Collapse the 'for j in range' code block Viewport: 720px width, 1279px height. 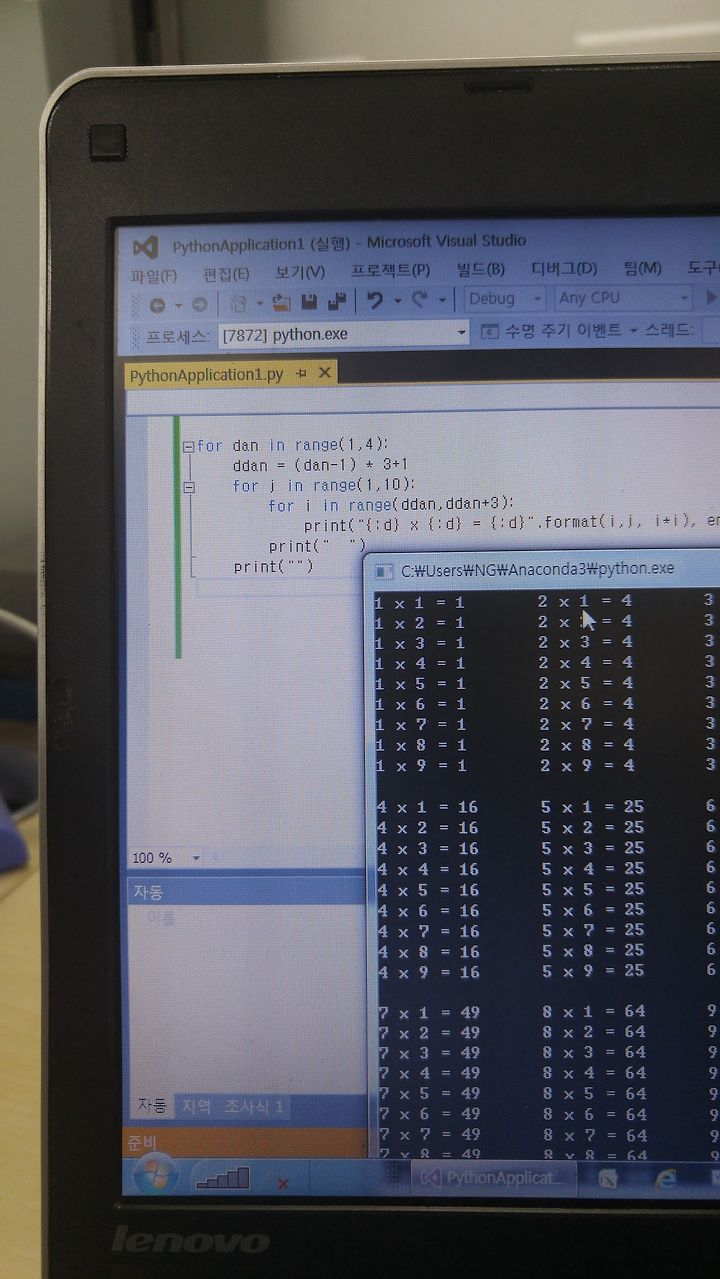click(188, 487)
